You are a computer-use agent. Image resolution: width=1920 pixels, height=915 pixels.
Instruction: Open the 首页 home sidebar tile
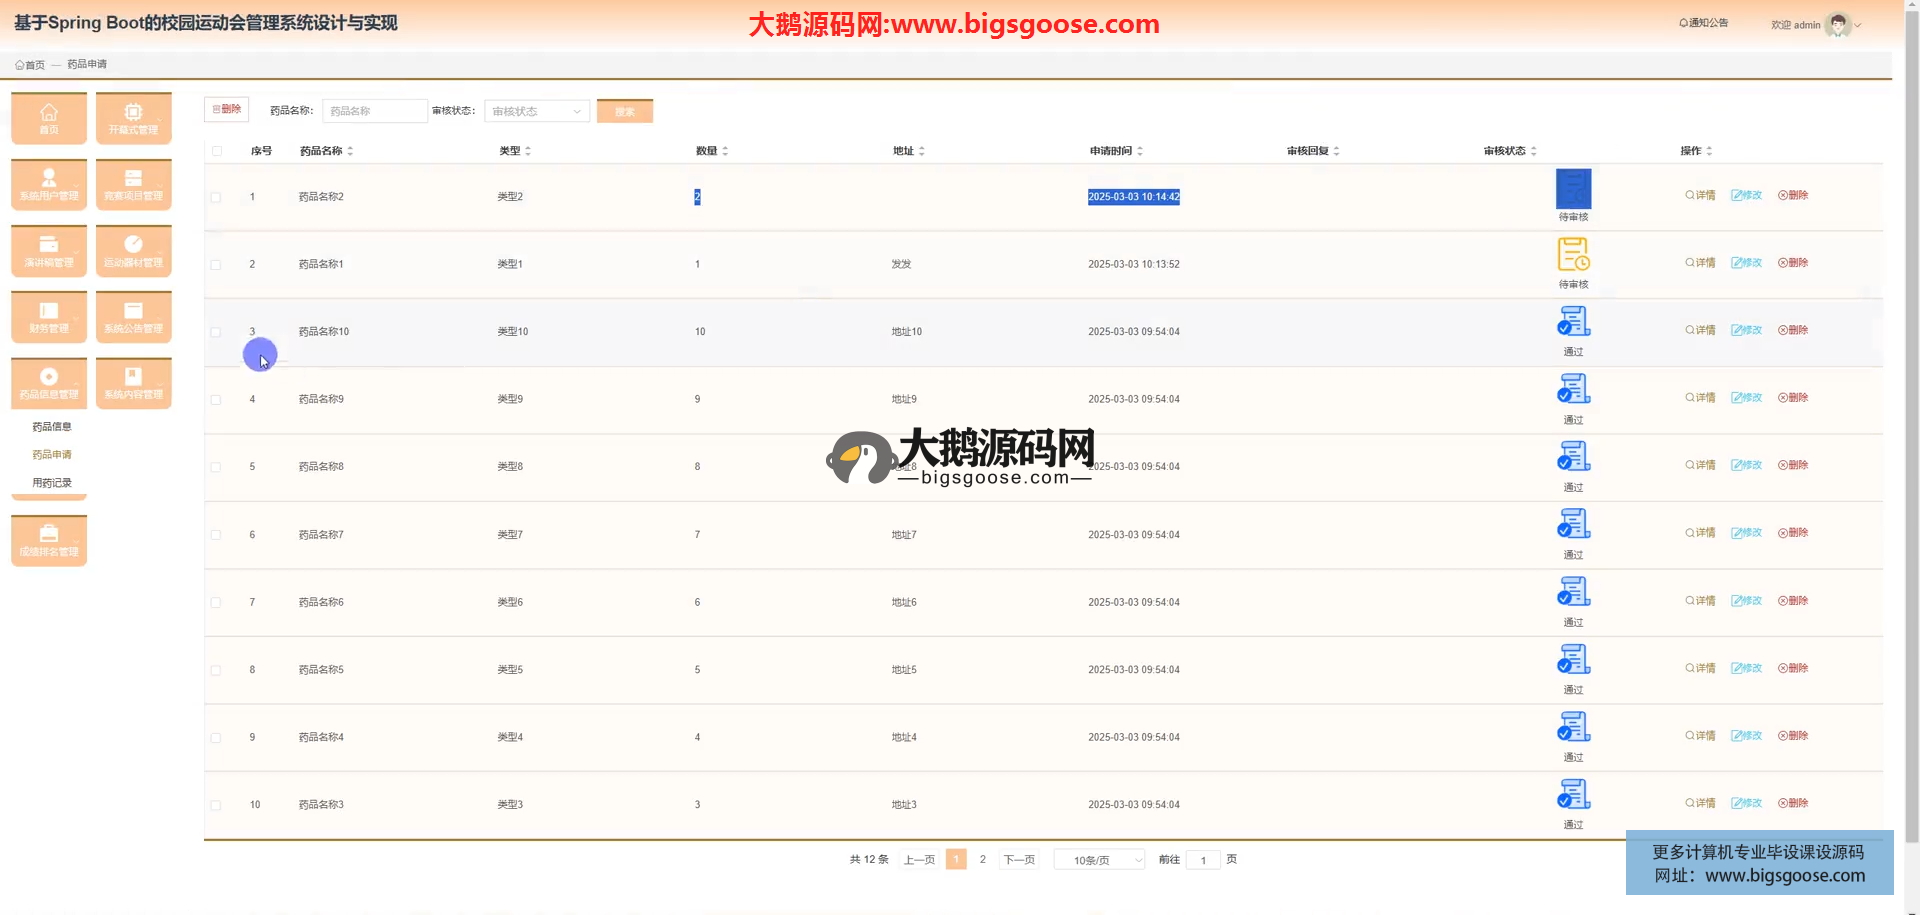(x=49, y=118)
